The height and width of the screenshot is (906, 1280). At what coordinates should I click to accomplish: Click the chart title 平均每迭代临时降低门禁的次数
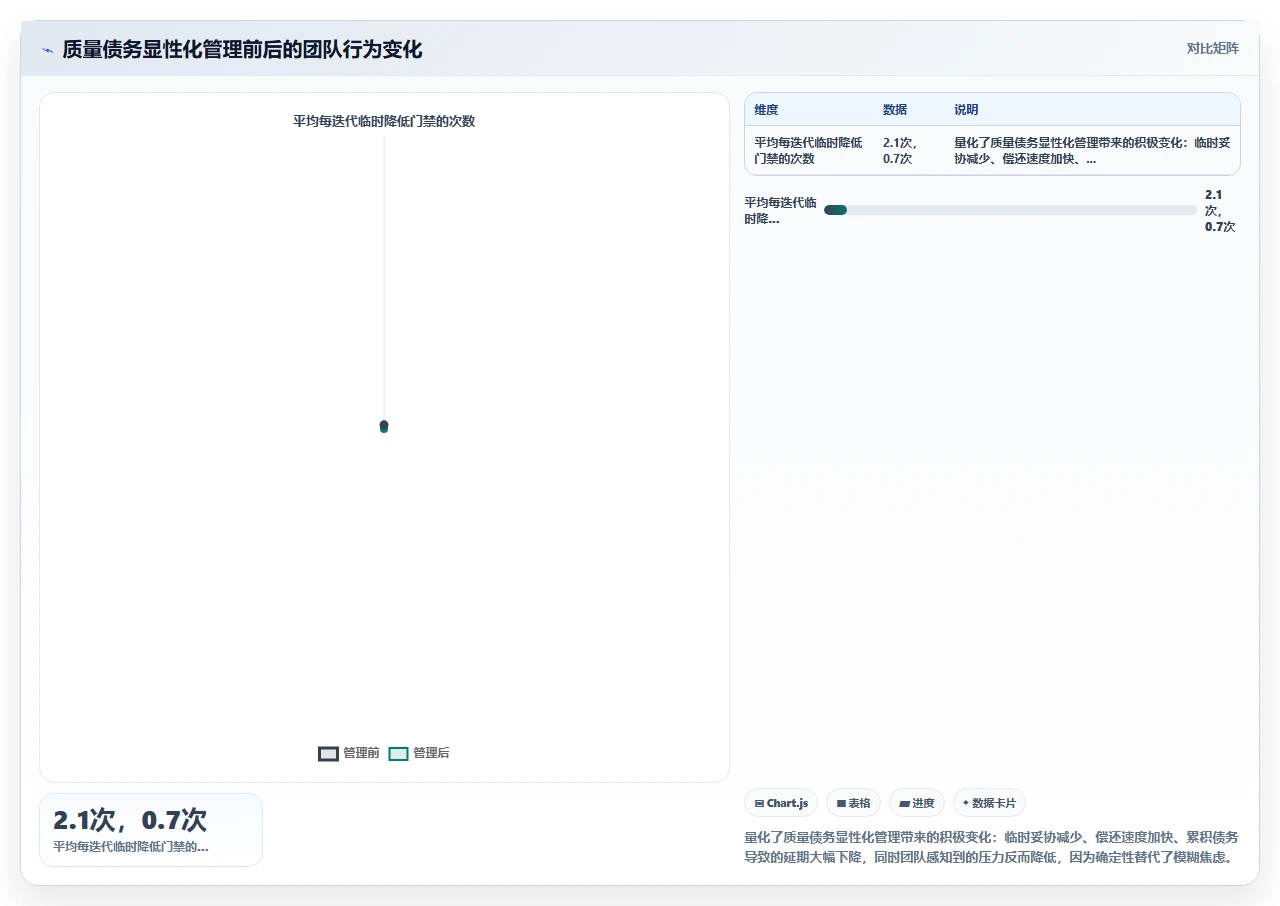click(x=384, y=121)
